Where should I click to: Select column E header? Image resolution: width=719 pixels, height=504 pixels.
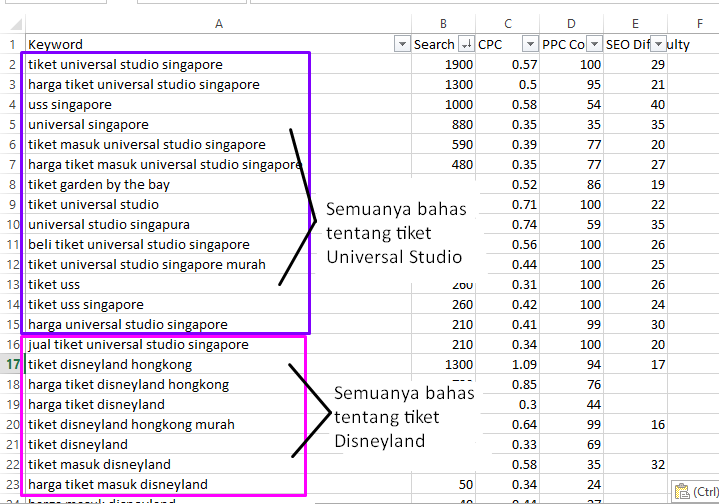(635, 24)
